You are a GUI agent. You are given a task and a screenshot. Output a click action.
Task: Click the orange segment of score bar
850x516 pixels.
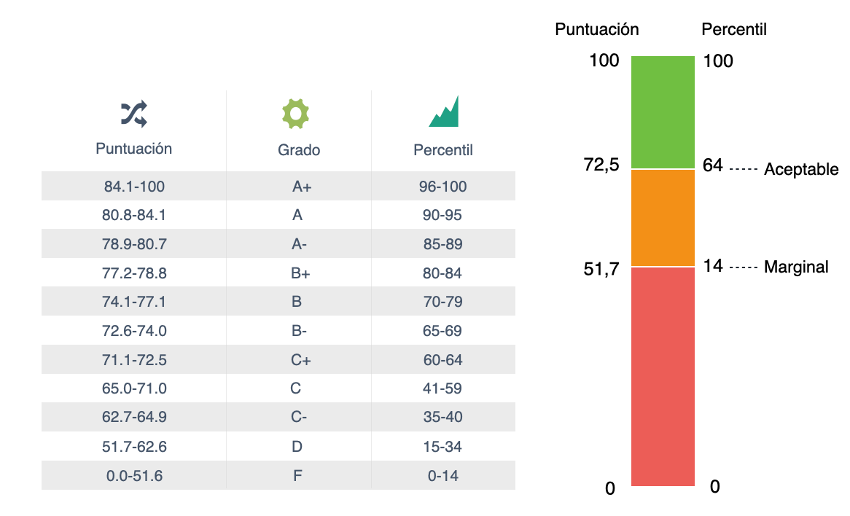click(663, 218)
